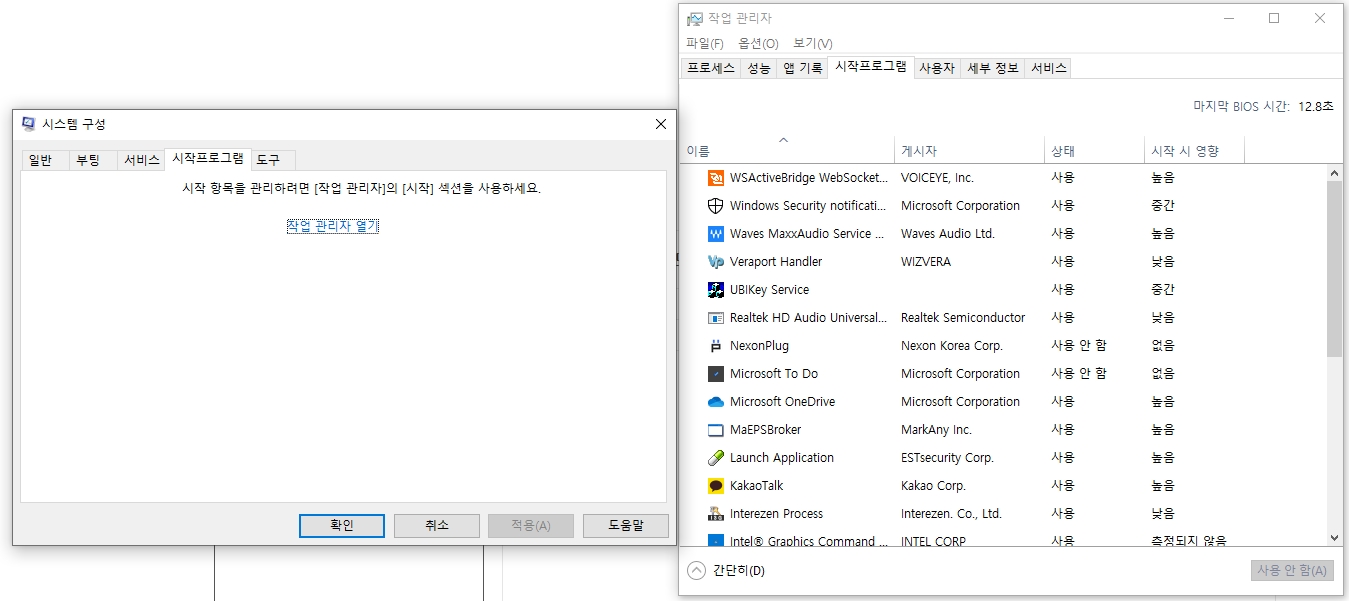This screenshot has height=601, width=1349.
Task: Click ESTsecurity Corp. publisher cell
Action: [947, 458]
